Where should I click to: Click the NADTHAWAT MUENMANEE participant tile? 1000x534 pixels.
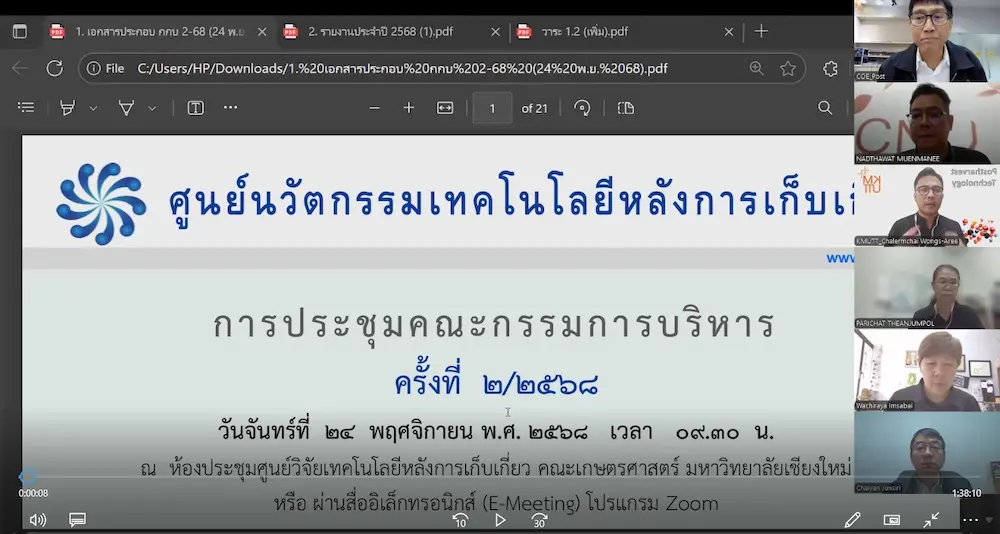pos(927,123)
